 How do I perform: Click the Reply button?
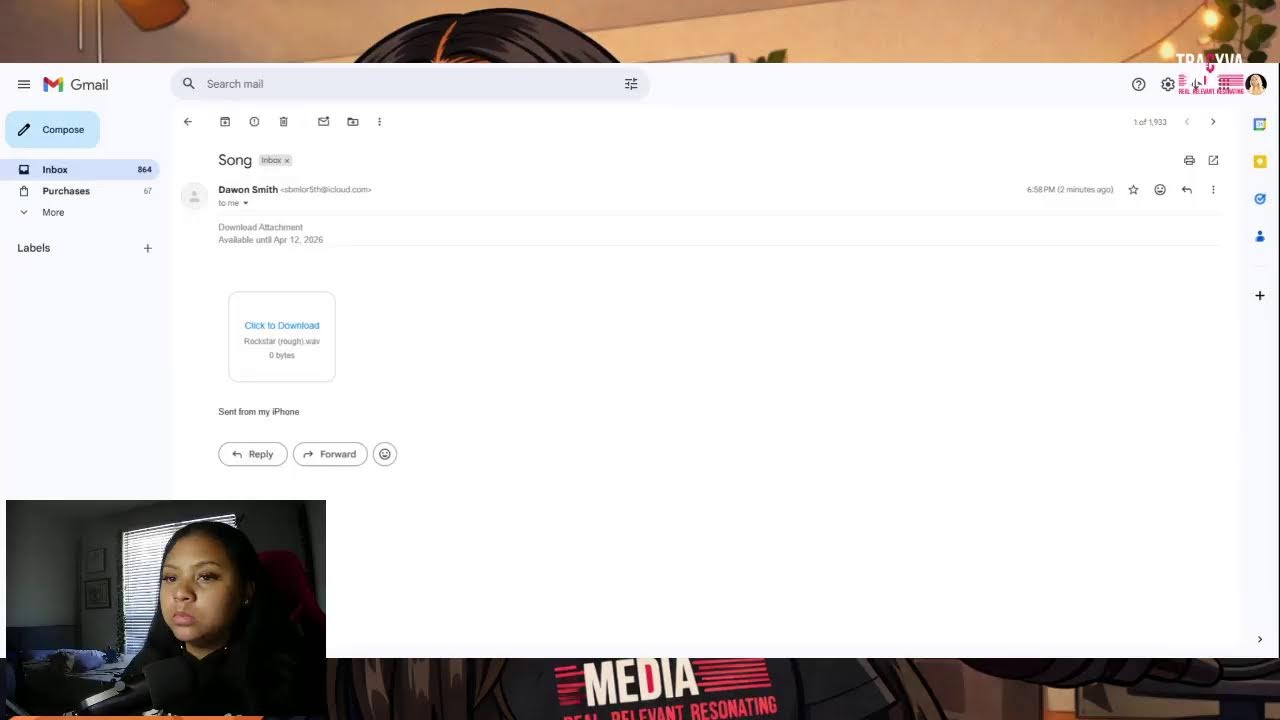click(253, 454)
